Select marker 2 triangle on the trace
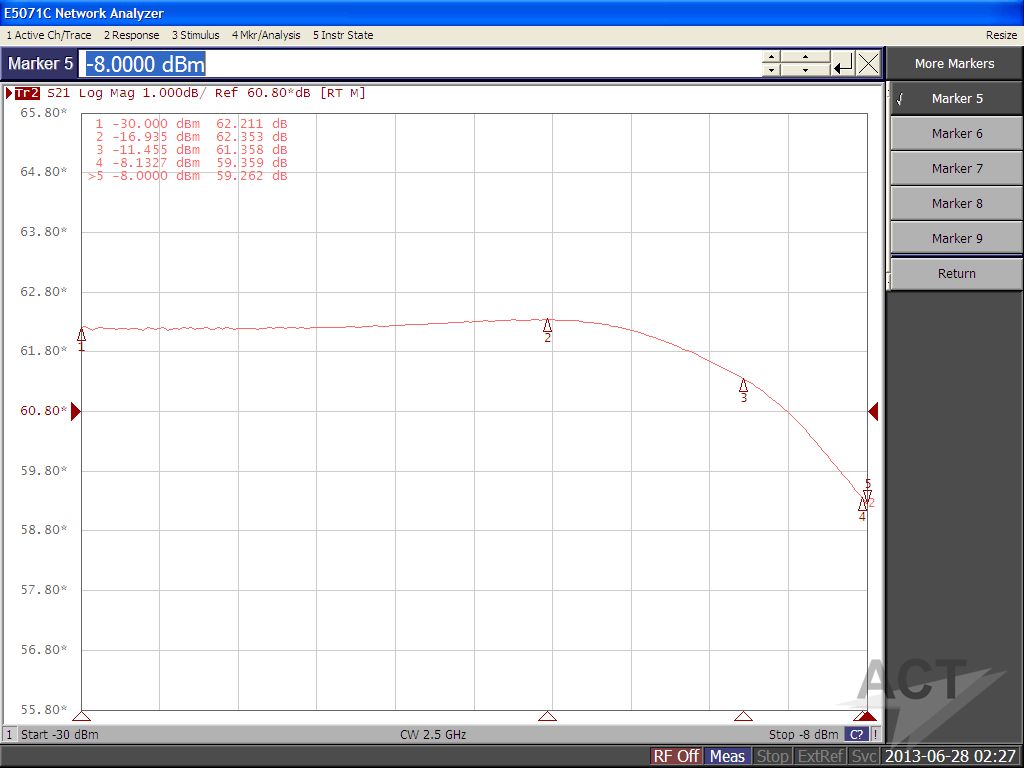Image resolution: width=1024 pixels, height=768 pixels. [x=547, y=325]
